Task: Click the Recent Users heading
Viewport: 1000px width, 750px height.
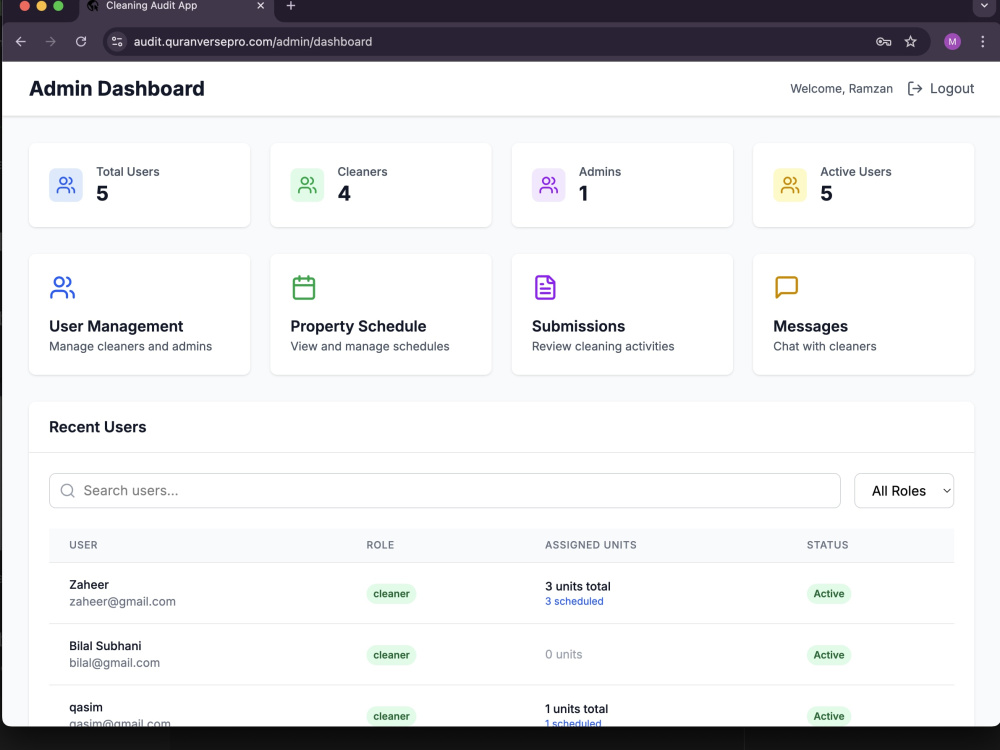Action: coord(98,427)
